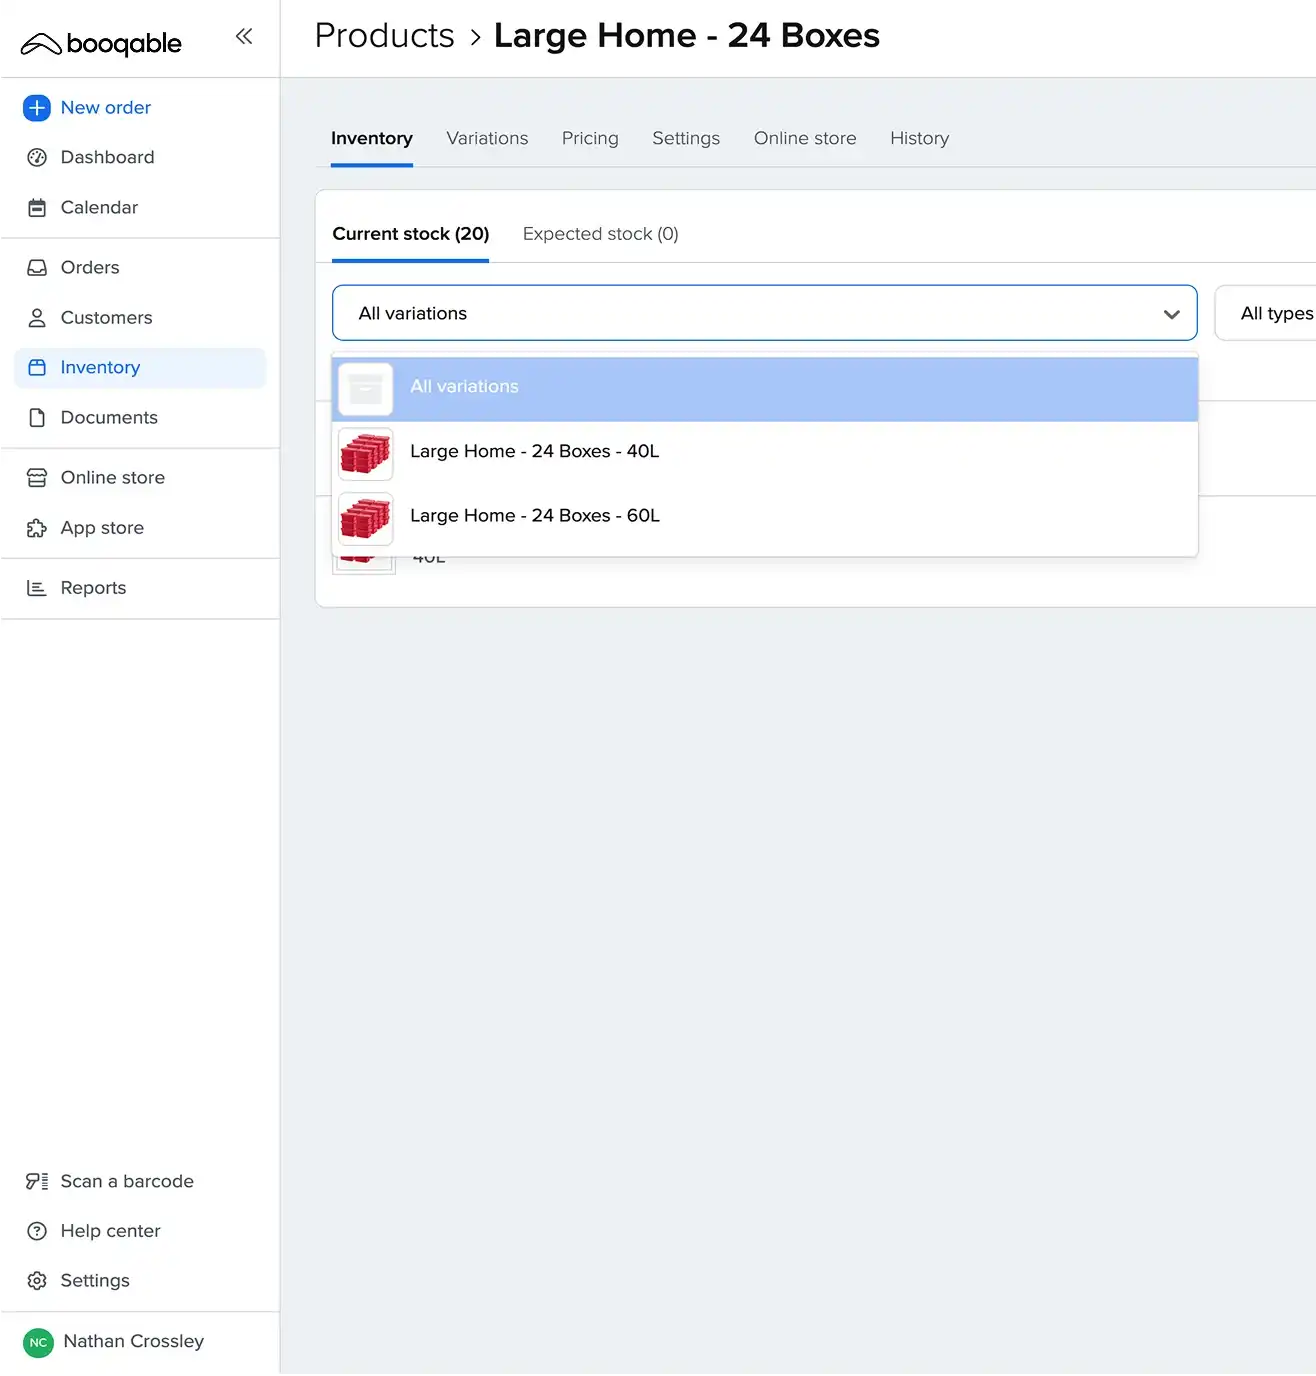This screenshot has height=1376, width=1316.
Task: Open Customers via the person icon
Action: click(37, 318)
